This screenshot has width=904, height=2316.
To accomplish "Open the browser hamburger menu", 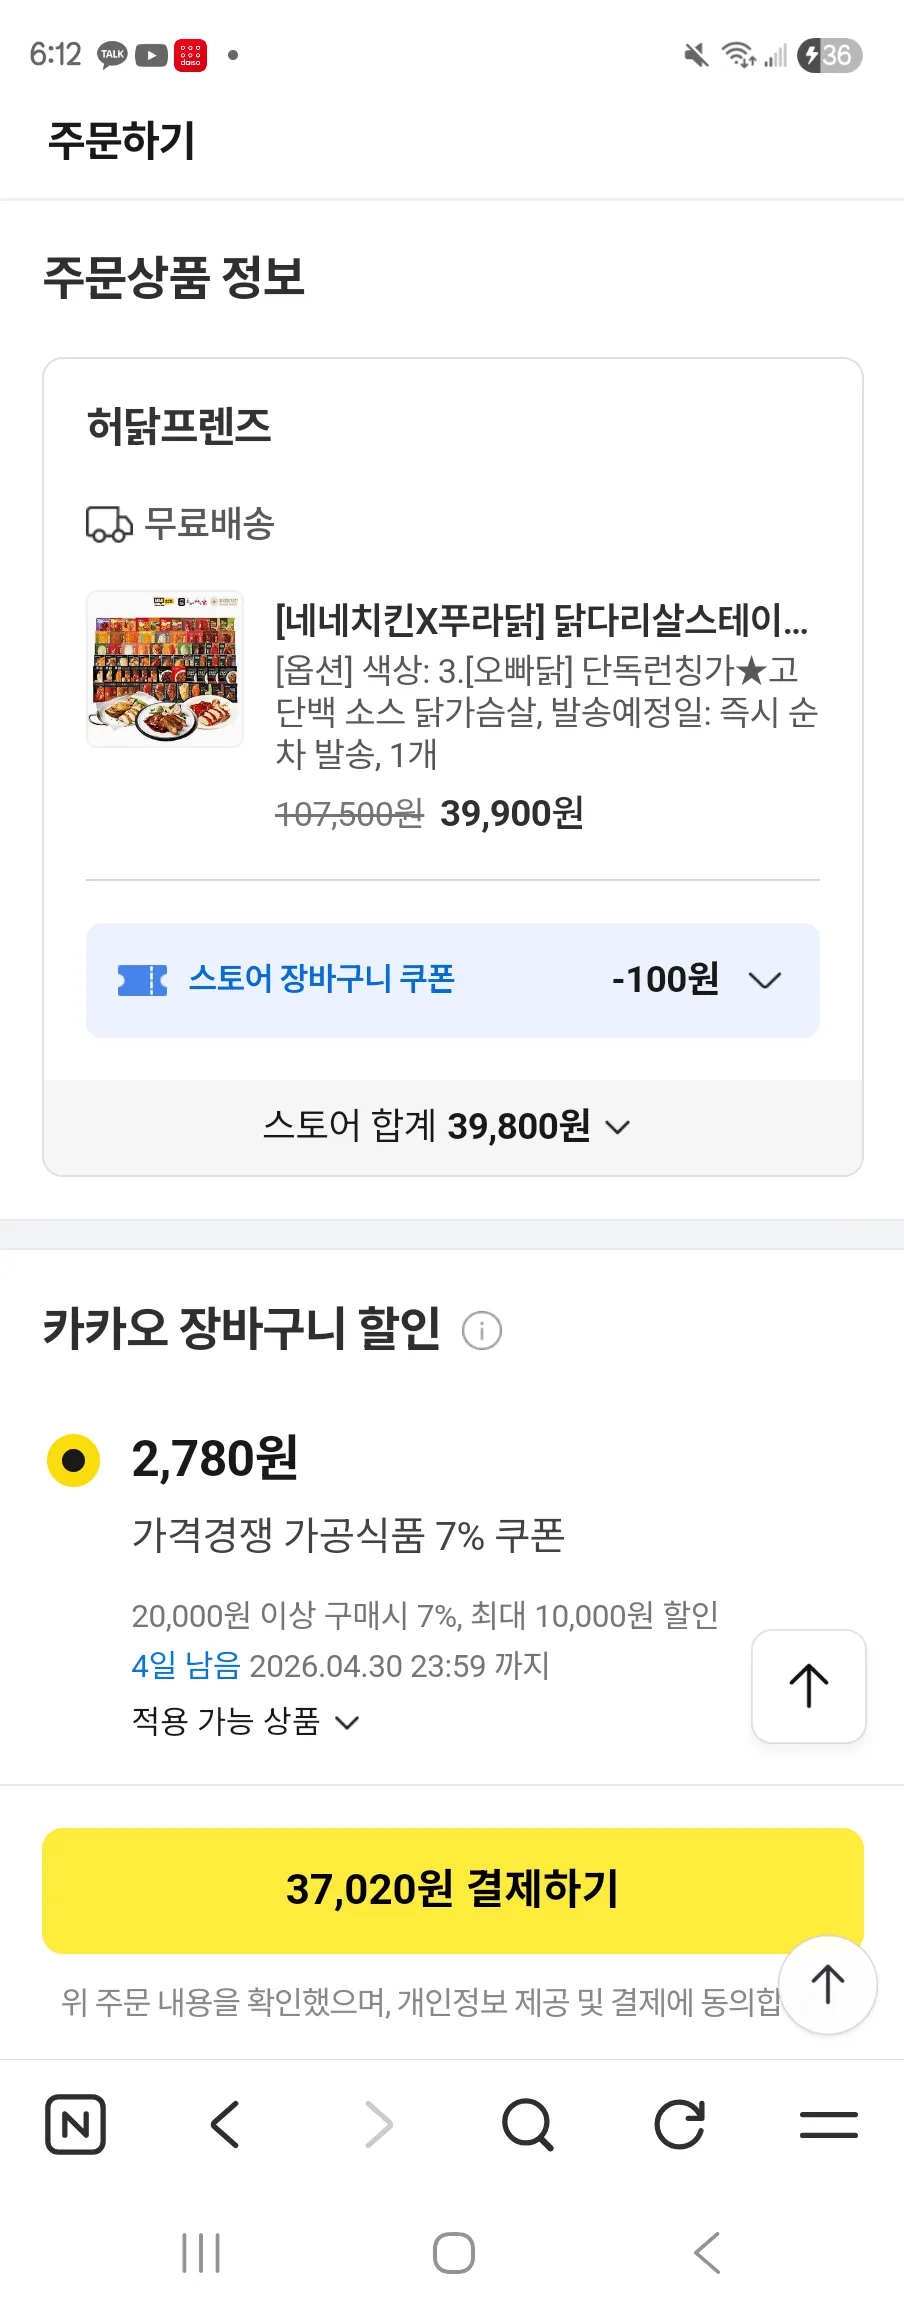I will coord(829,2124).
